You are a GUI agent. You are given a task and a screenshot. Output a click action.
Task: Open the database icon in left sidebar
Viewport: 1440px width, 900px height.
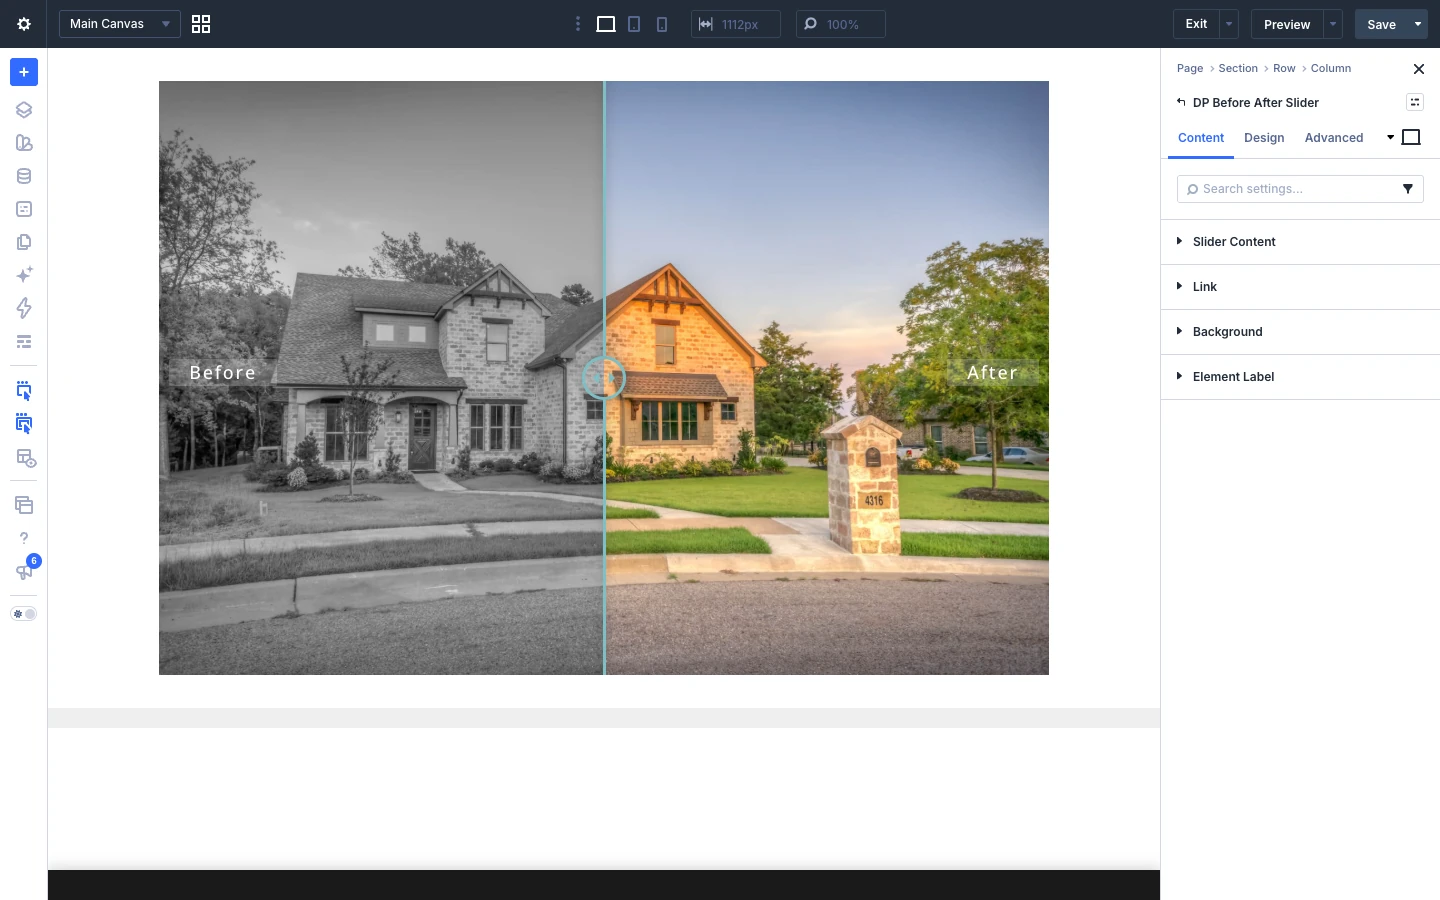point(24,176)
